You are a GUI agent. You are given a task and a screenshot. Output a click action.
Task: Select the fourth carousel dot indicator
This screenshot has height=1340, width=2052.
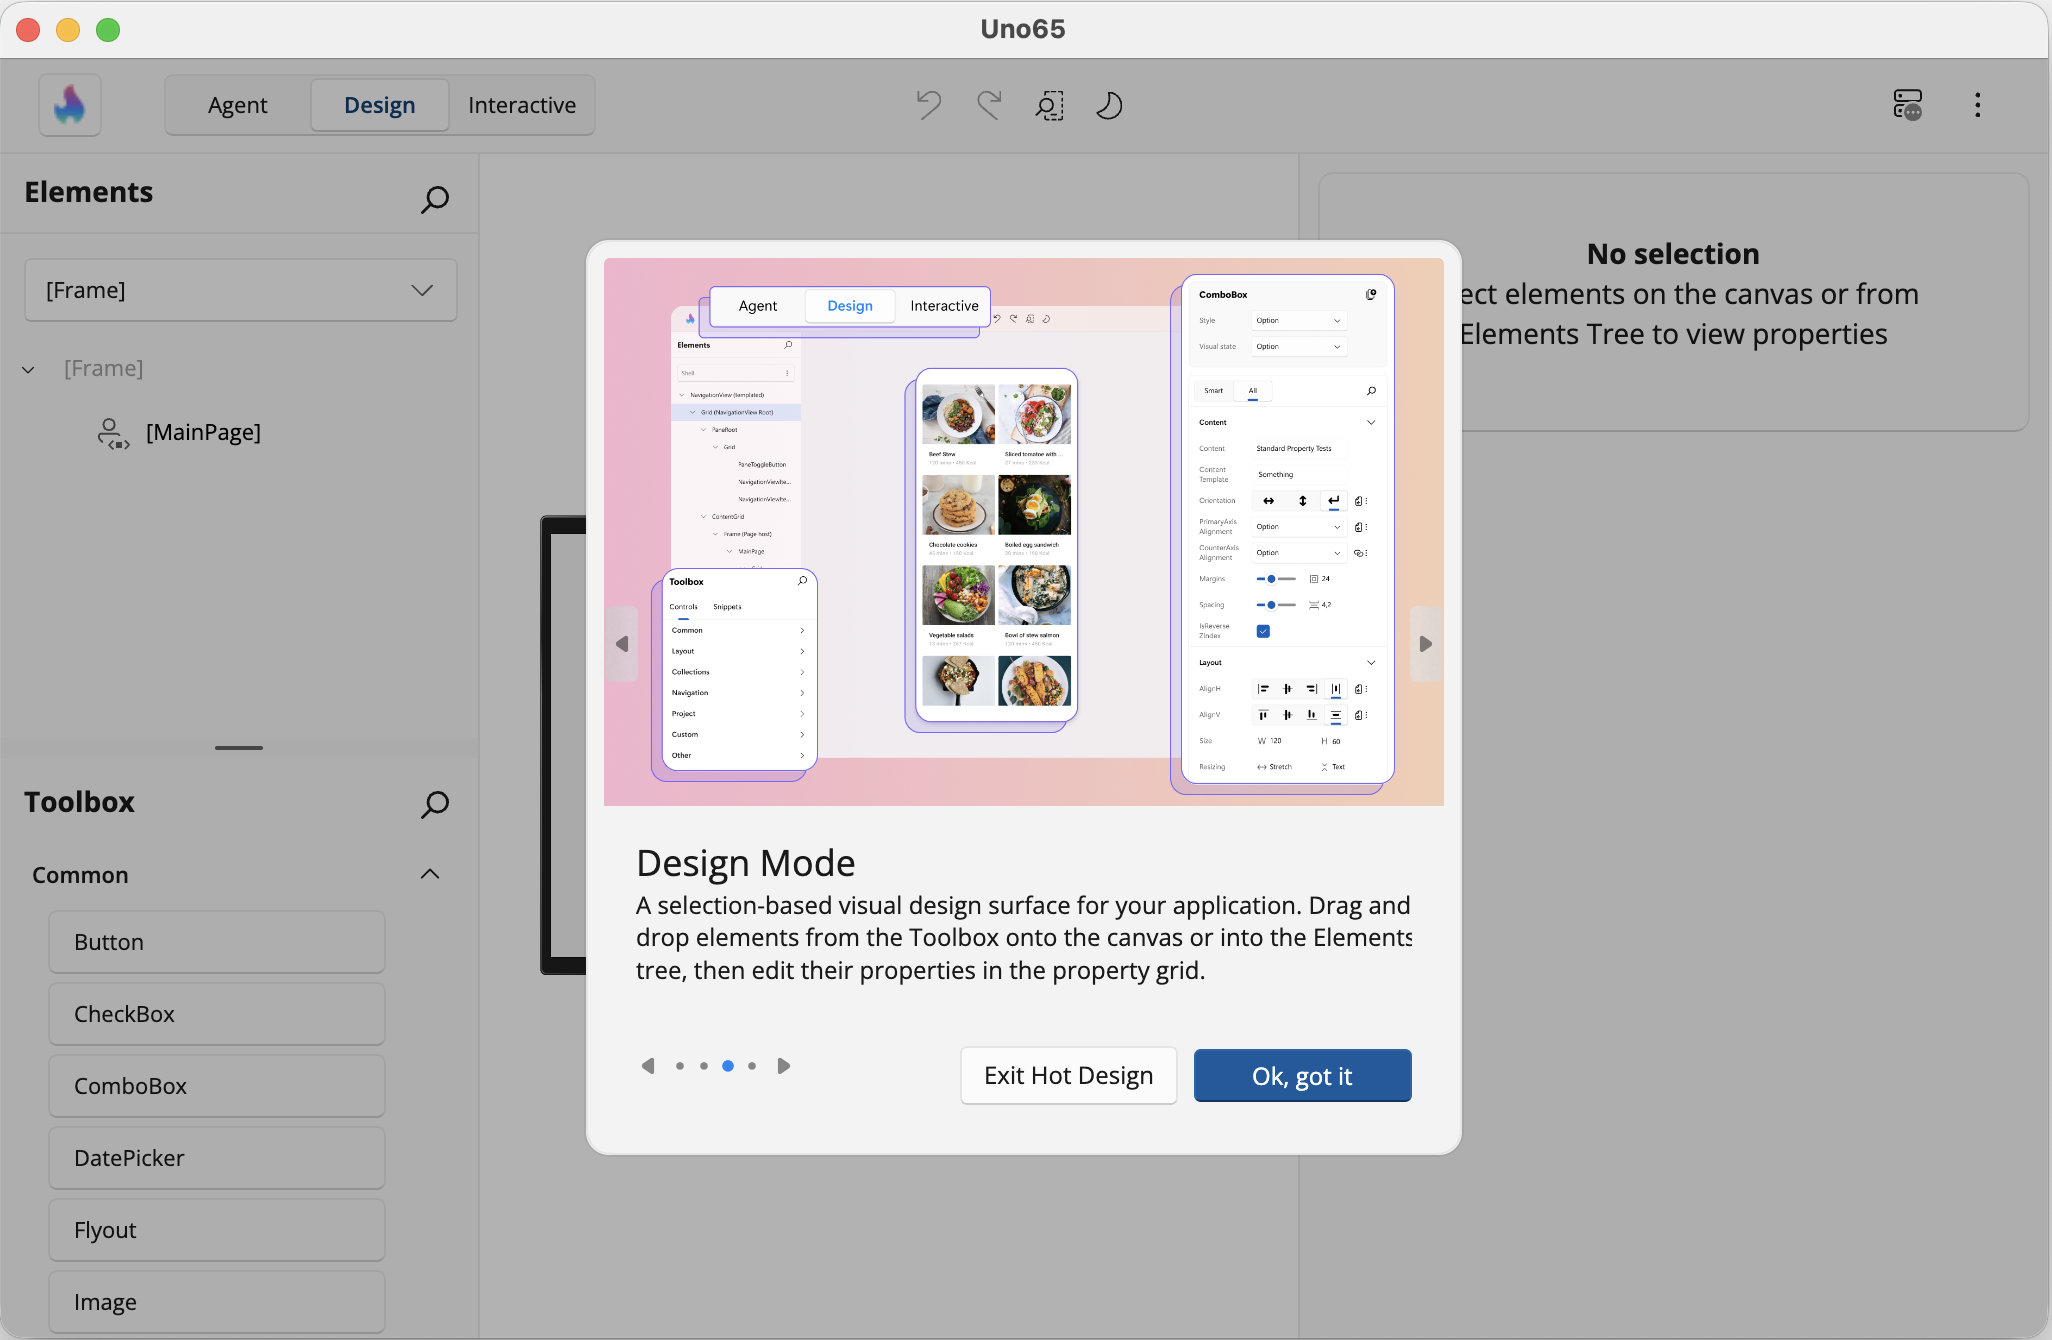[x=752, y=1066]
